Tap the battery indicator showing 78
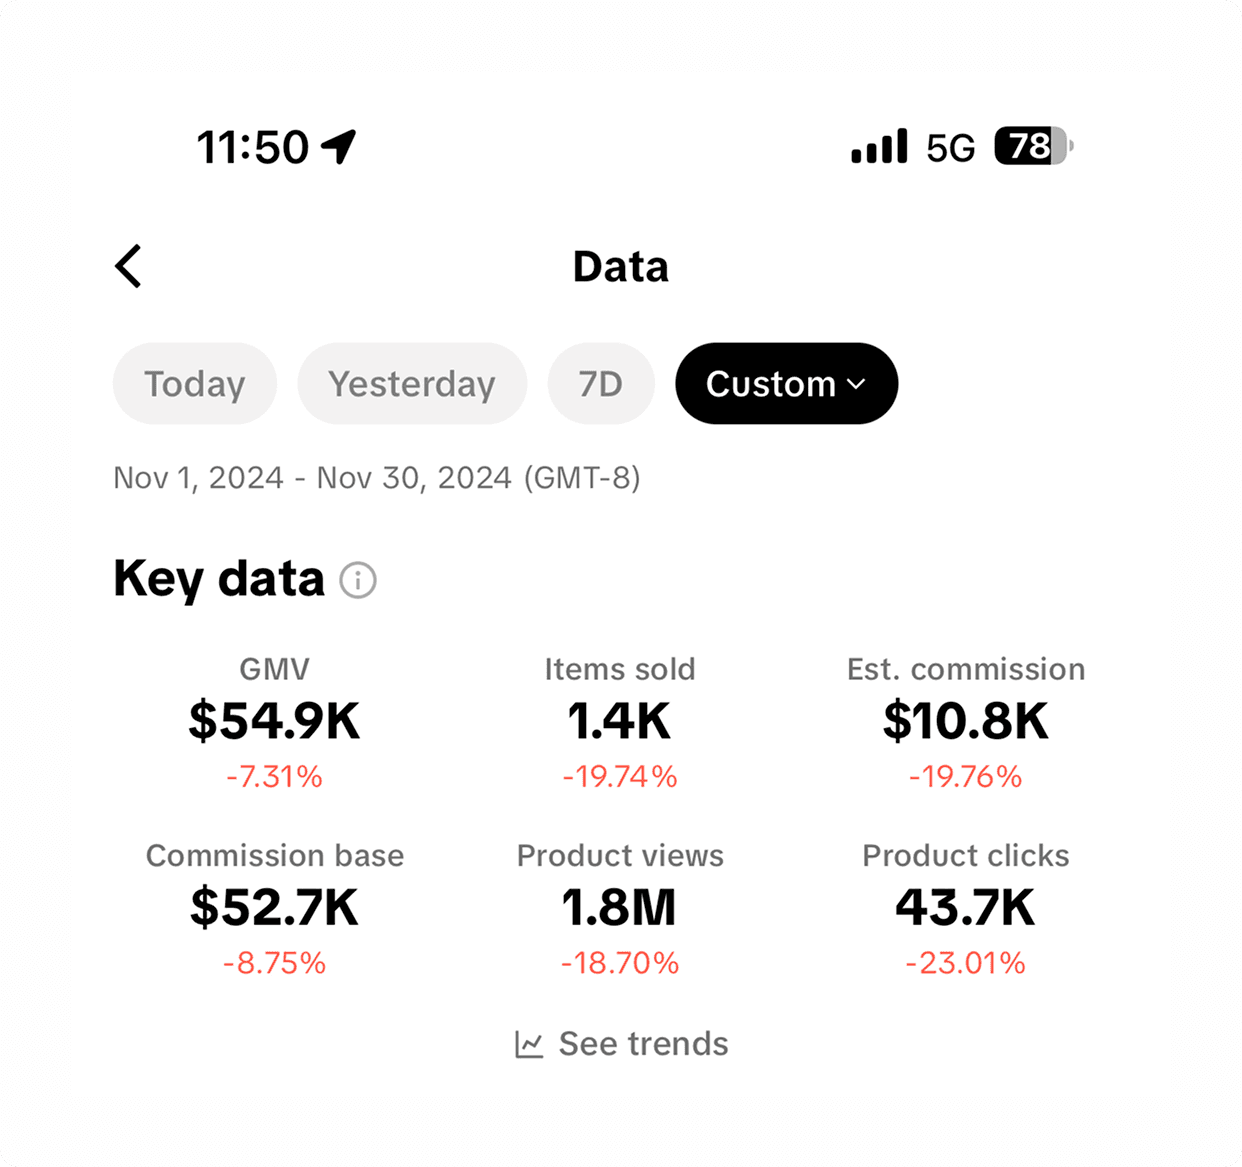The image size is (1242, 1167). (x=1033, y=146)
